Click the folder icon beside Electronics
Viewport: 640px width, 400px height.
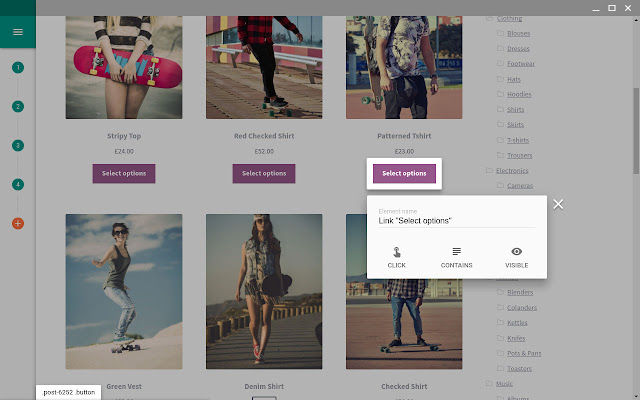click(x=489, y=170)
